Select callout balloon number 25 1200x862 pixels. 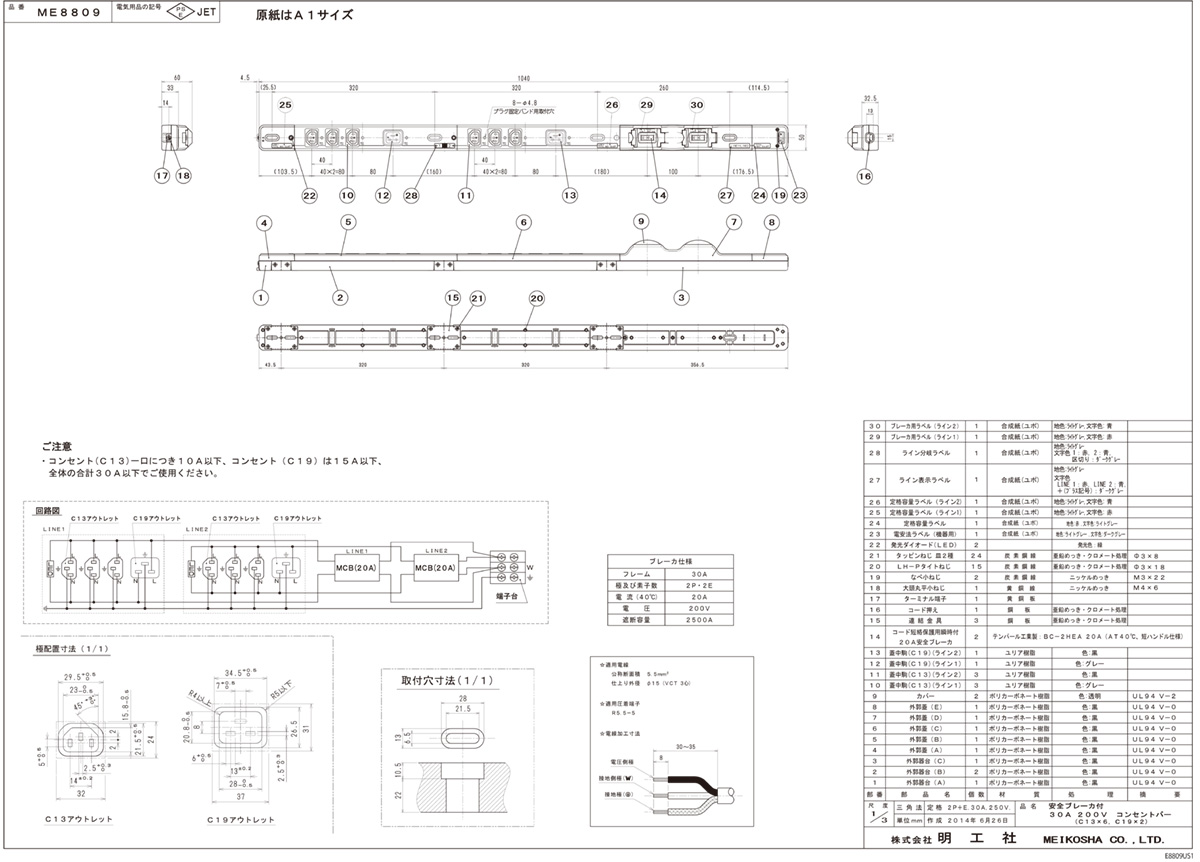(x=285, y=105)
